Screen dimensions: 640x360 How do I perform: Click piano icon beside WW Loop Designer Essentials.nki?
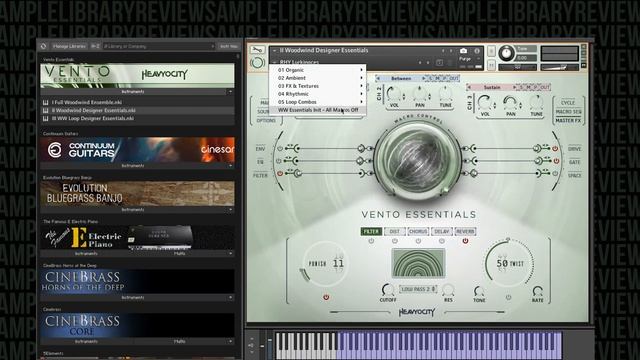tap(46, 118)
